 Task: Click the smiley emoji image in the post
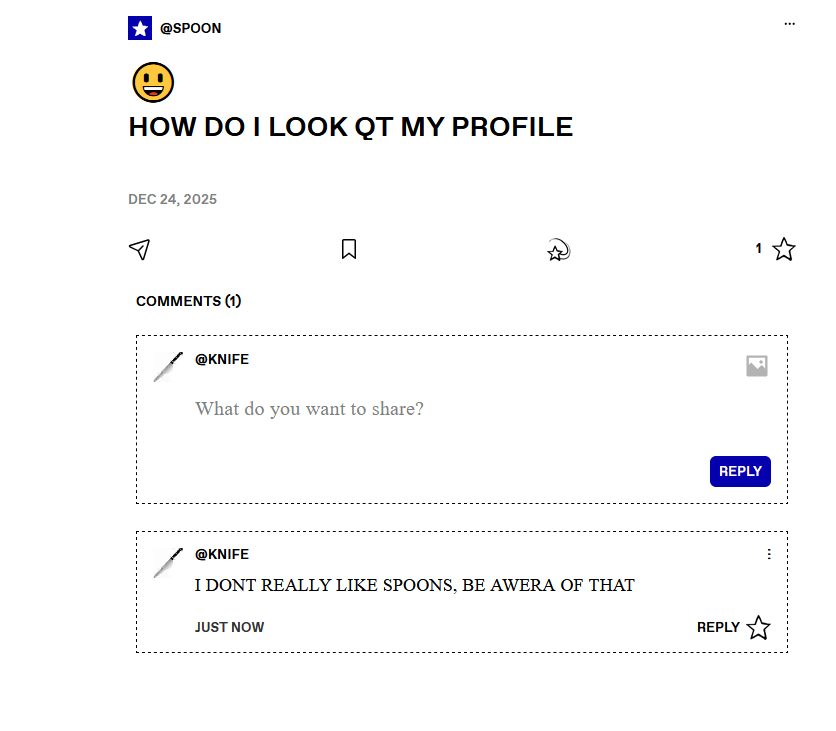[153, 82]
